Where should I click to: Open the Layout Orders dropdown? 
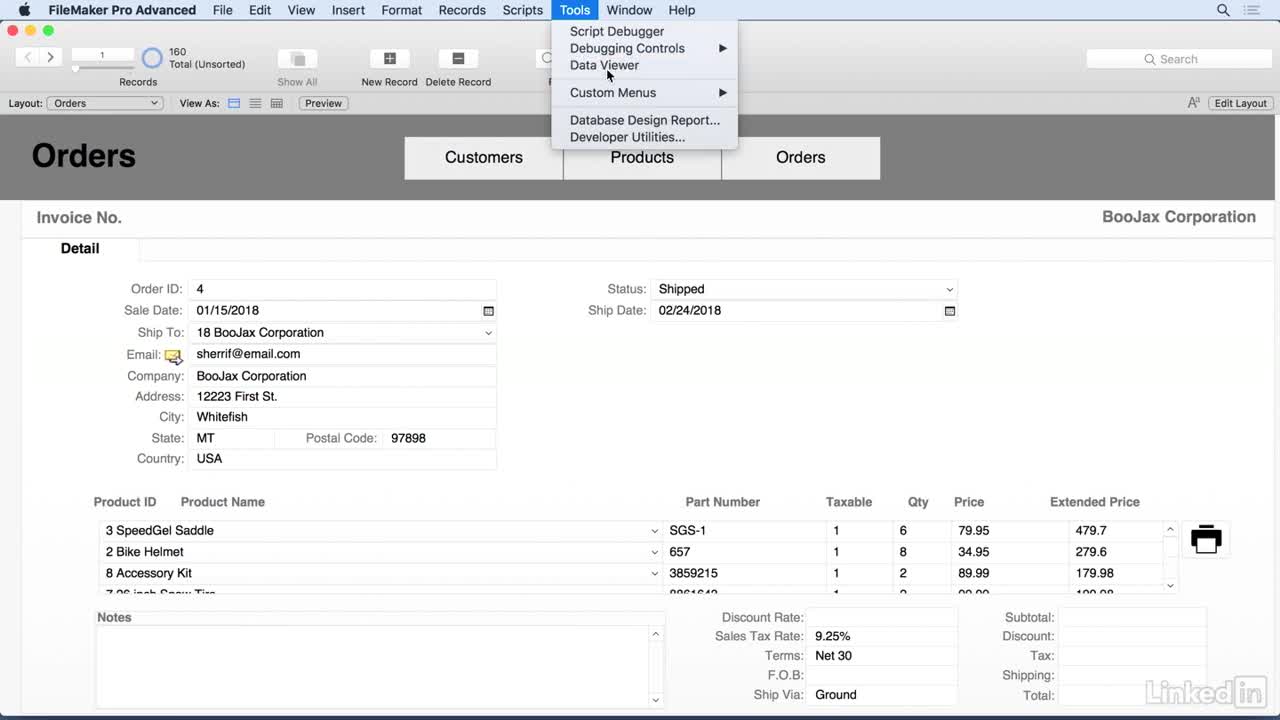[105, 103]
